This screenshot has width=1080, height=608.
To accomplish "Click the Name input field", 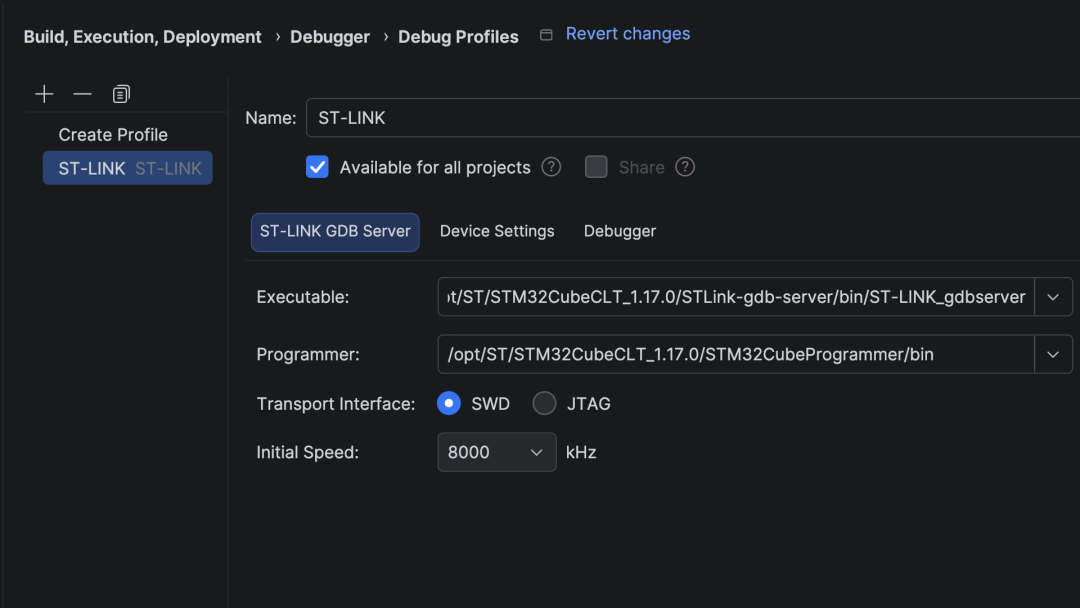I will pos(693,118).
